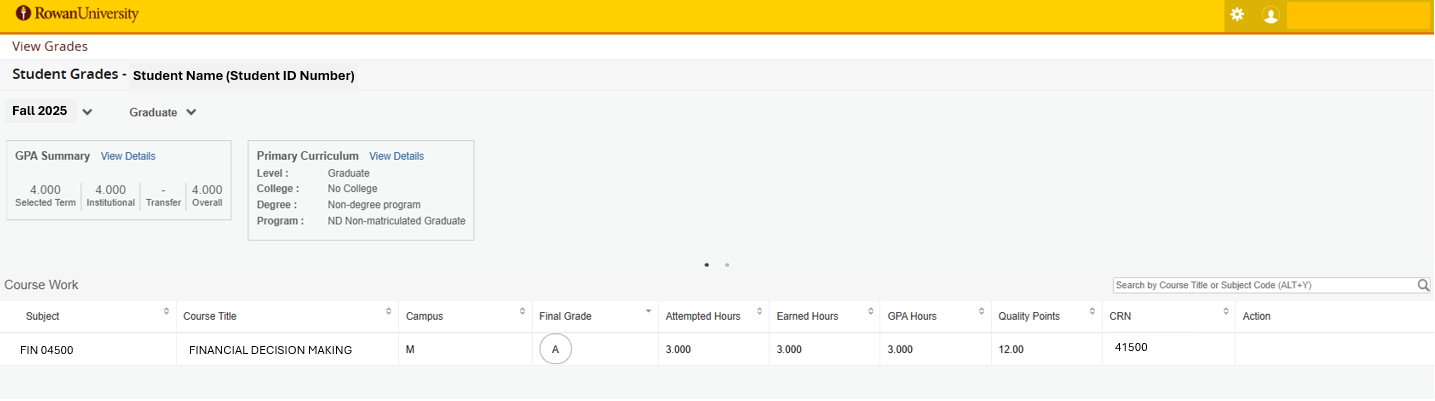The image size is (1435, 401).
Task: Click the View Grades page title
Action: (50, 46)
